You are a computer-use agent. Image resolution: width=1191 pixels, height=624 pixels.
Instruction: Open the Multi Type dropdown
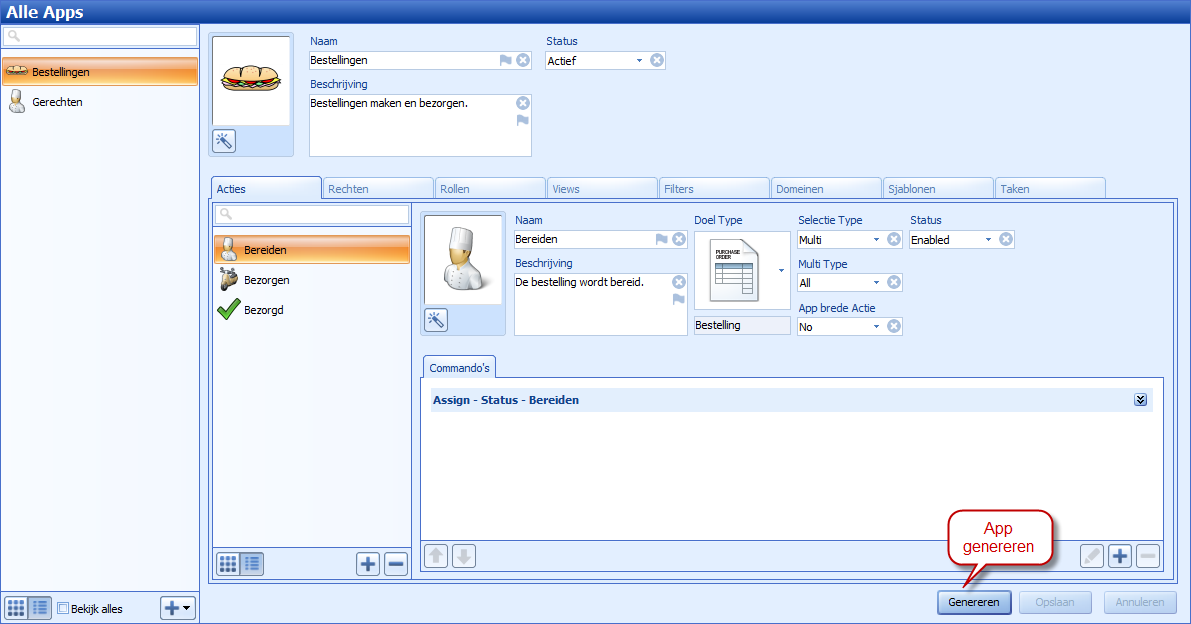coord(876,283)
